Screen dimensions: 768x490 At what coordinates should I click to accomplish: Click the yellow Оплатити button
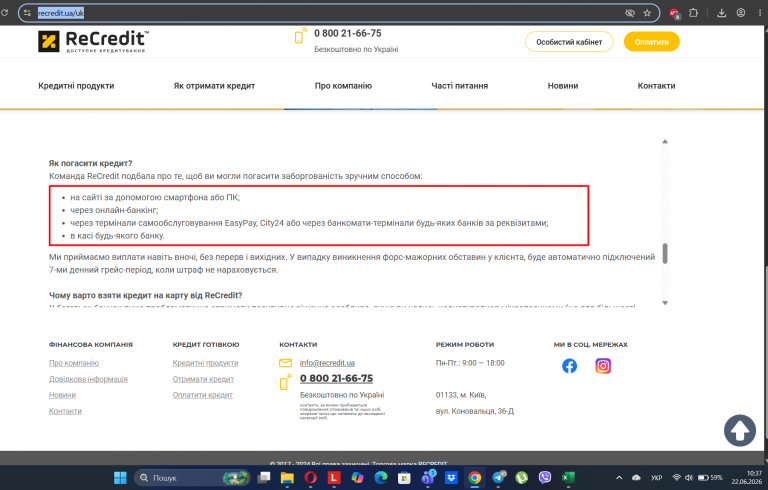tap(651, 42)
